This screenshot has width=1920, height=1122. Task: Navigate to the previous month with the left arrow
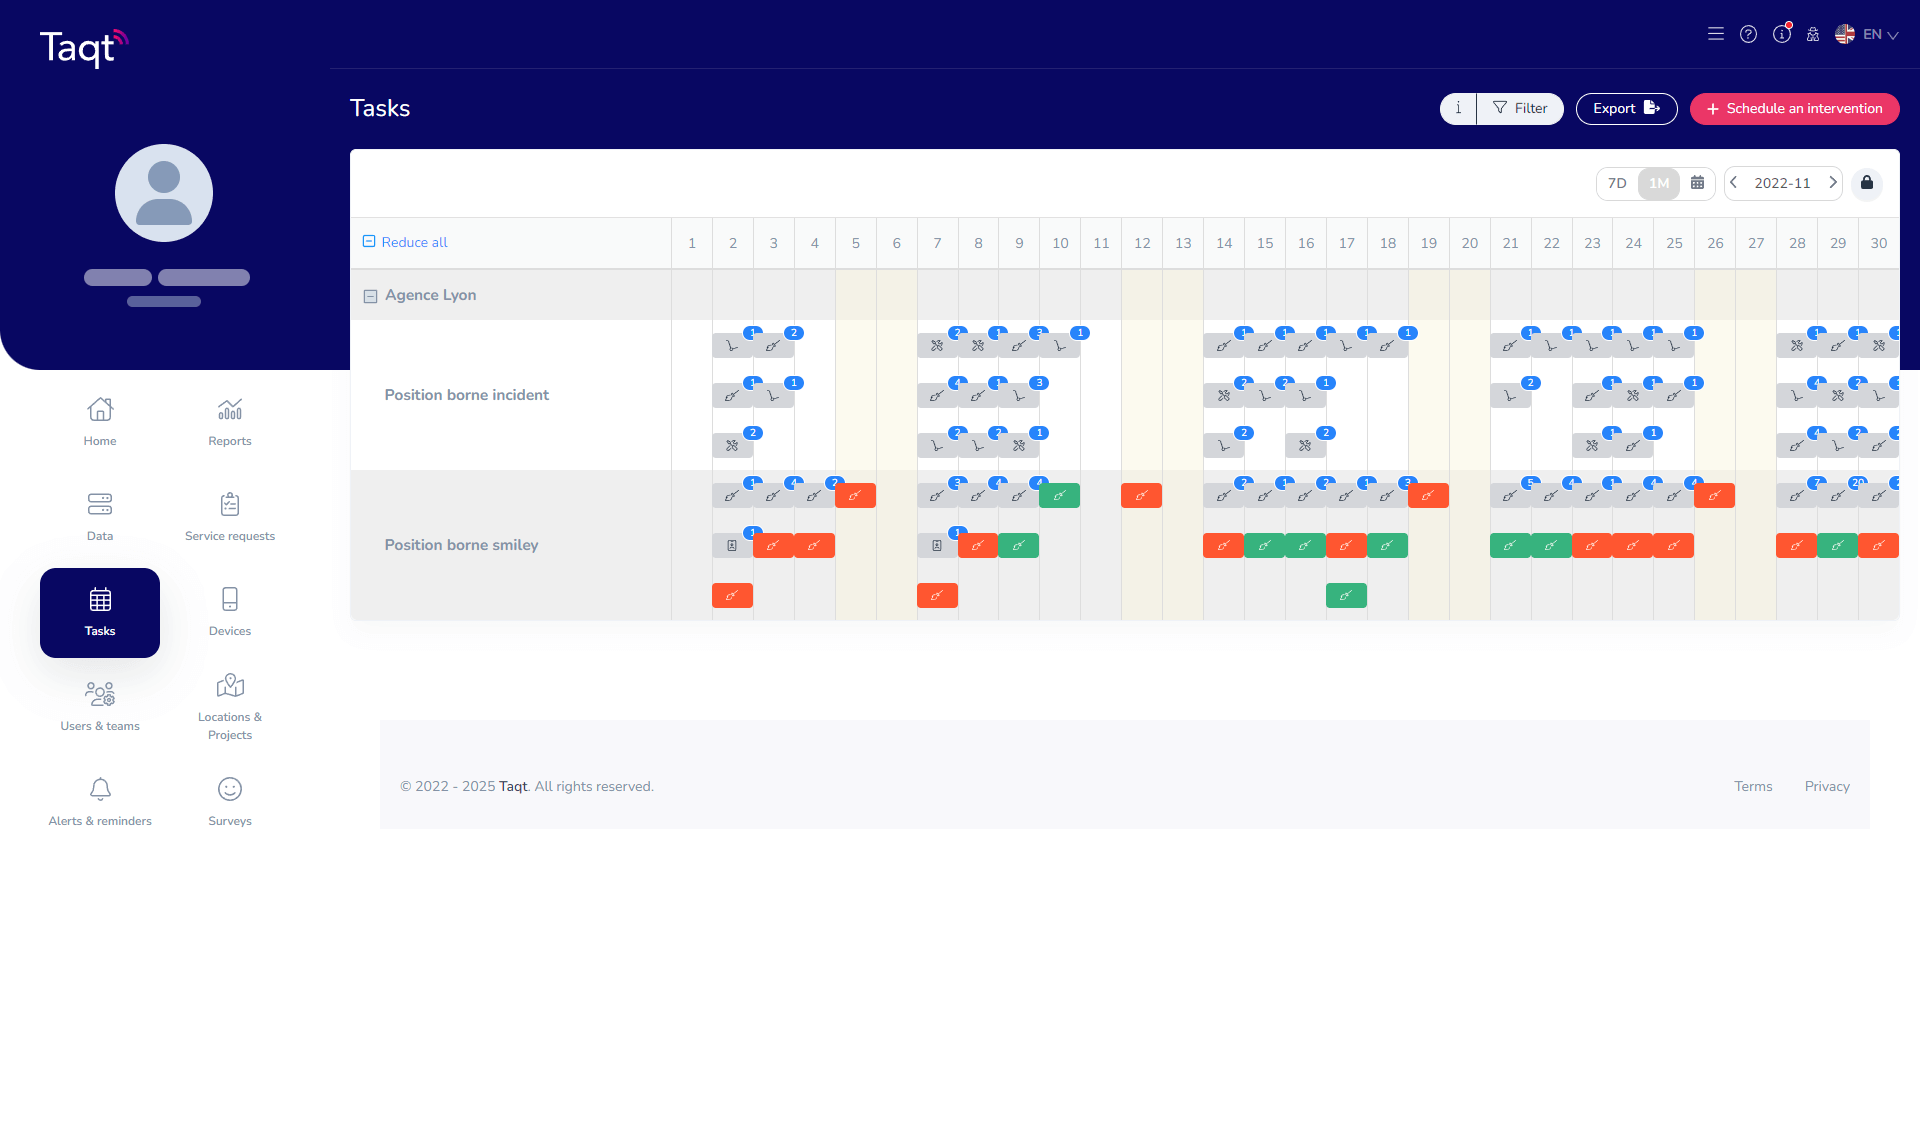[1734, 183]
